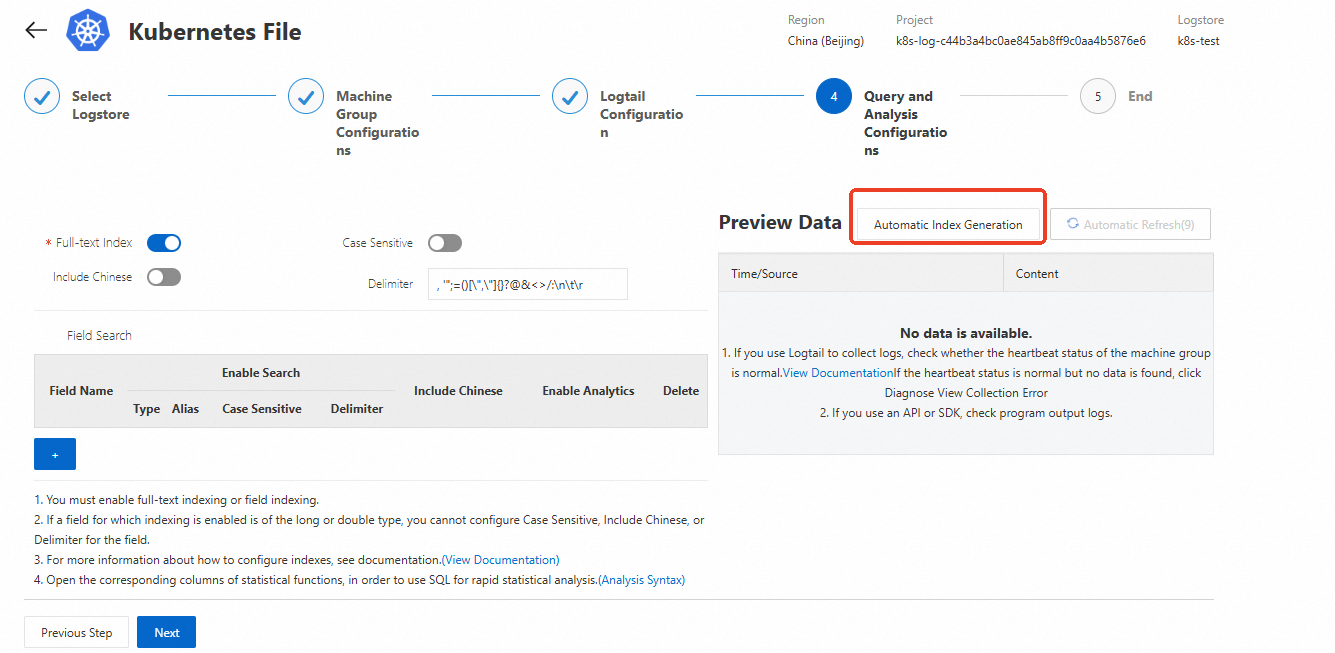
Task: Open the Analysis Syntax link
Action: 641,580
